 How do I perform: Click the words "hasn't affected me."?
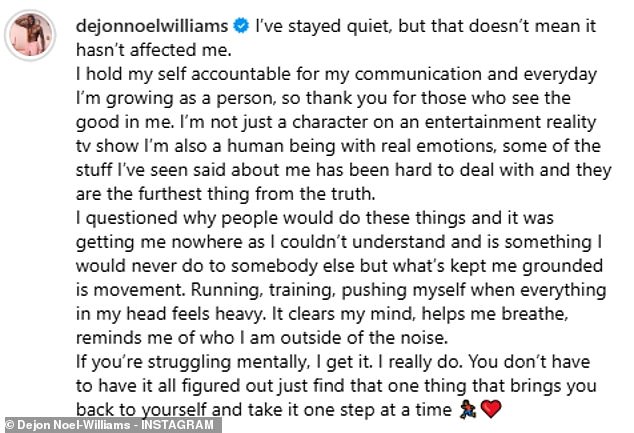tap(154, 50)
